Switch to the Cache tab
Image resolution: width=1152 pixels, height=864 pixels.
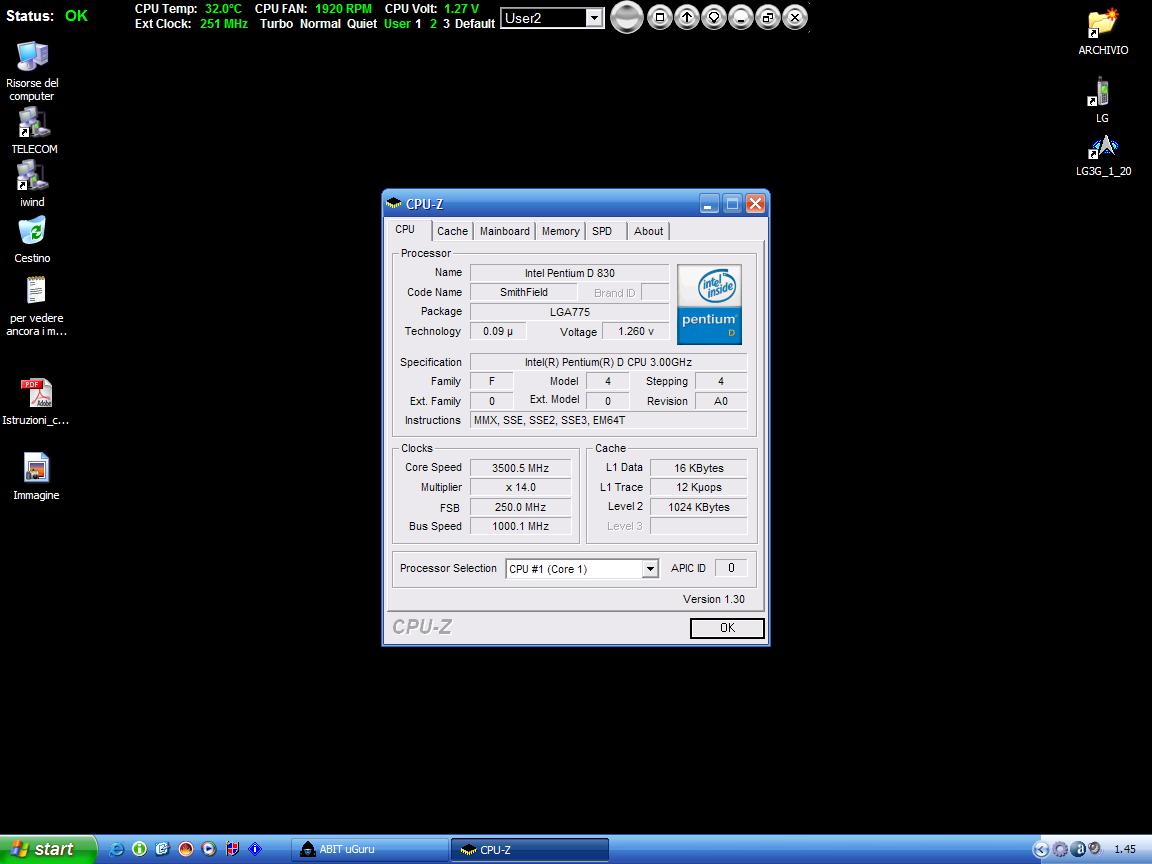(x=453, y=231)
